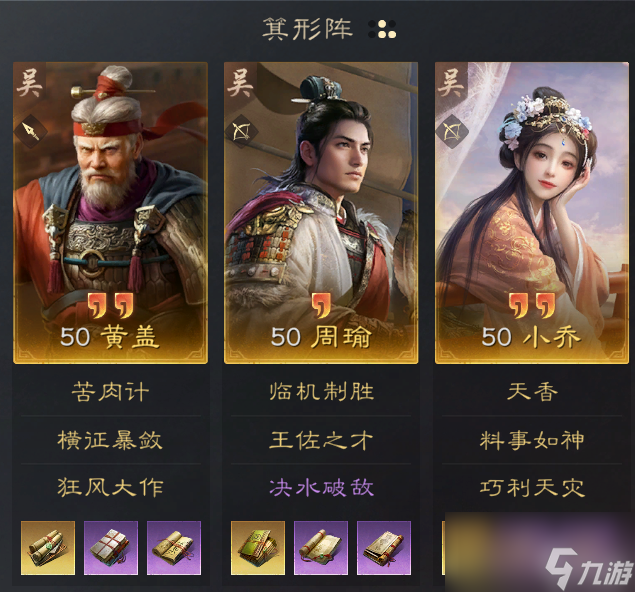Open the 黄盖 general portrait card
The width and height of the screenshot is (635, 592).
point(111,213)
